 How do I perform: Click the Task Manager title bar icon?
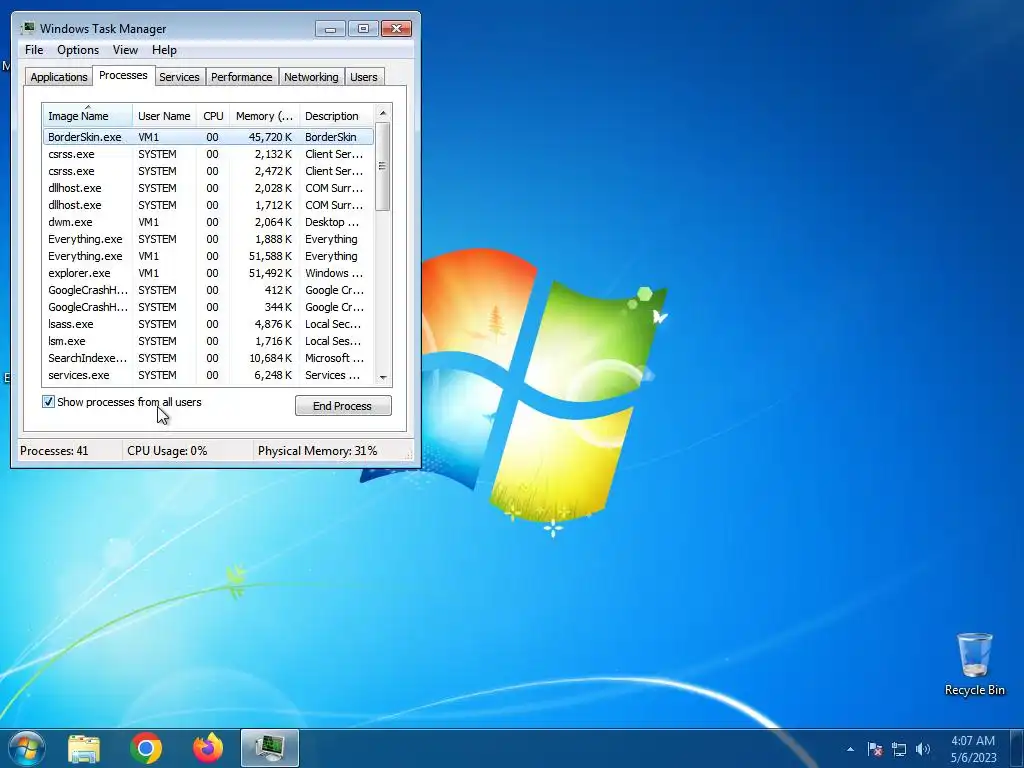tap(28, 28)
